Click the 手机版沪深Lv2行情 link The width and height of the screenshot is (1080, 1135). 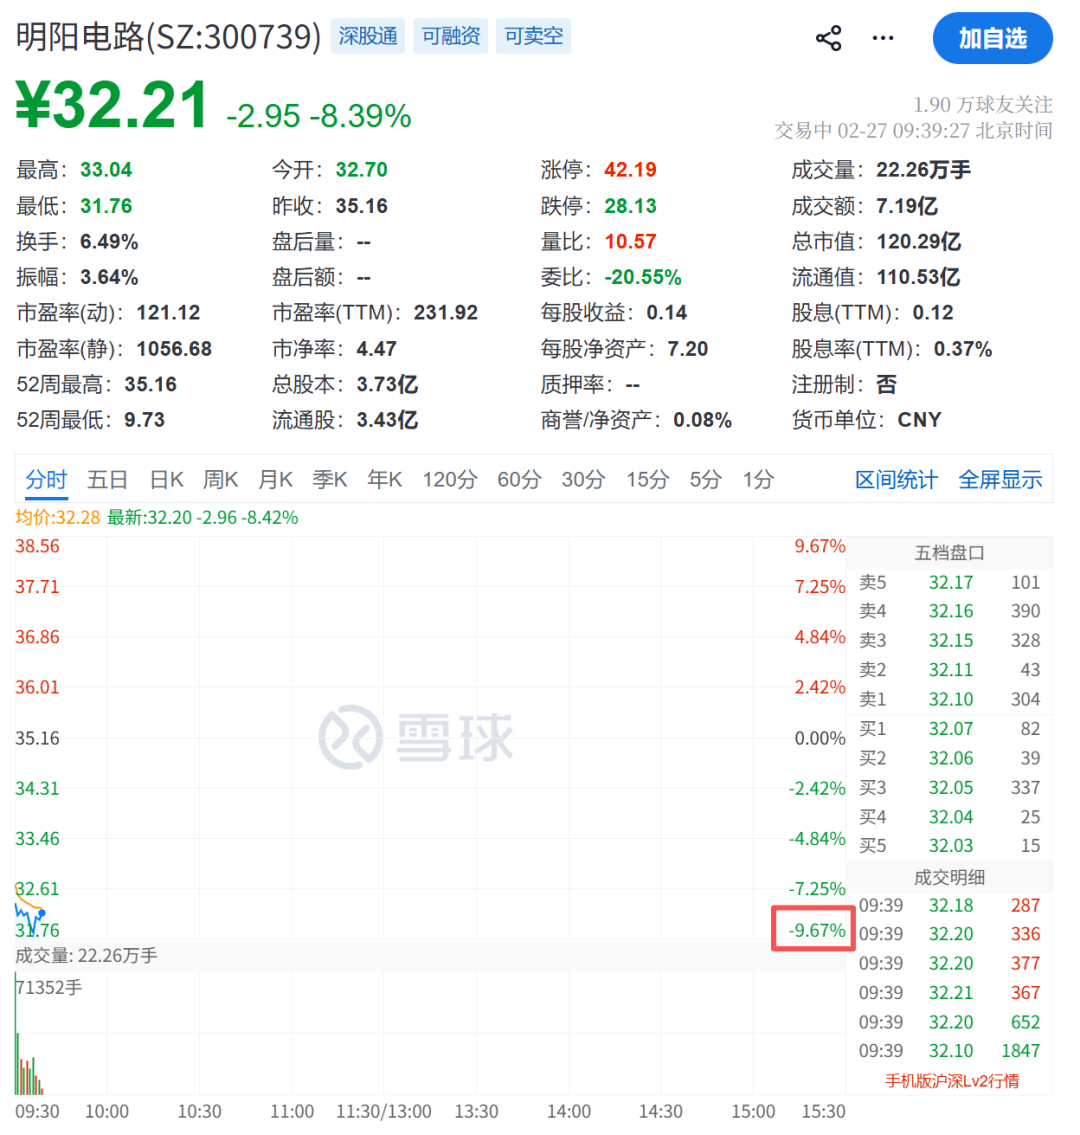pos(951,1081)
